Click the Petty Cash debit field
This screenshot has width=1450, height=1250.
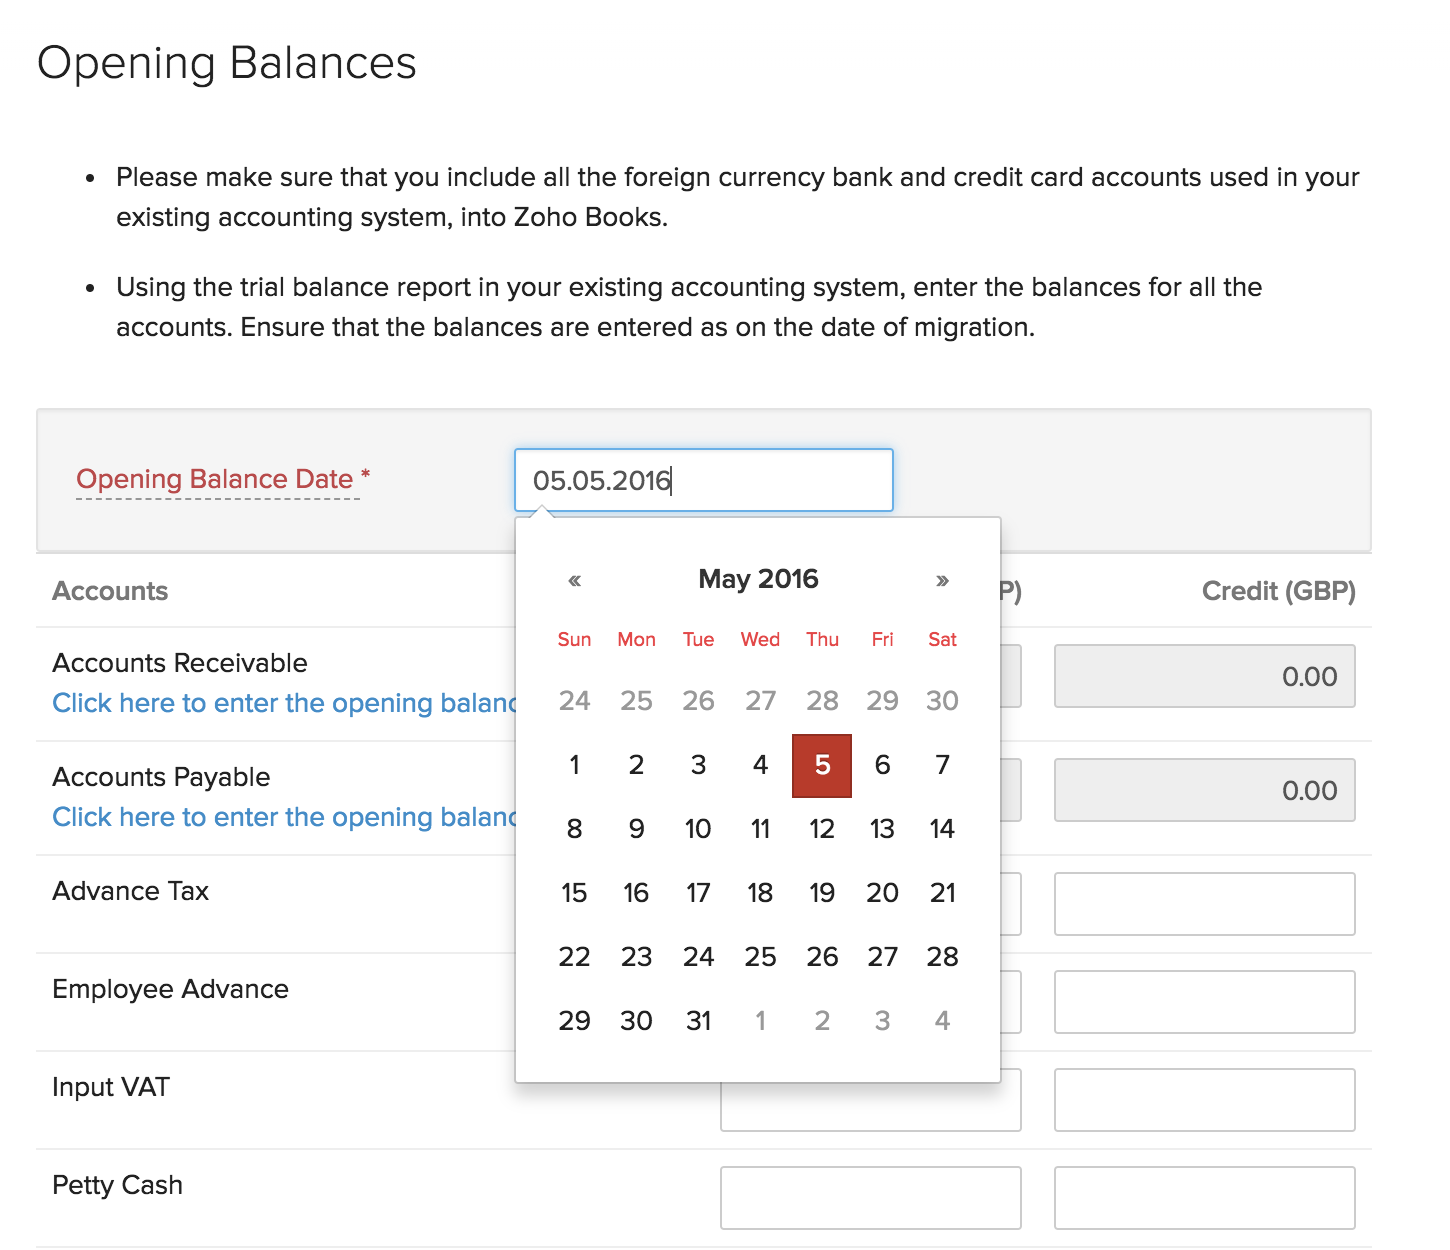click(870, 1198)
